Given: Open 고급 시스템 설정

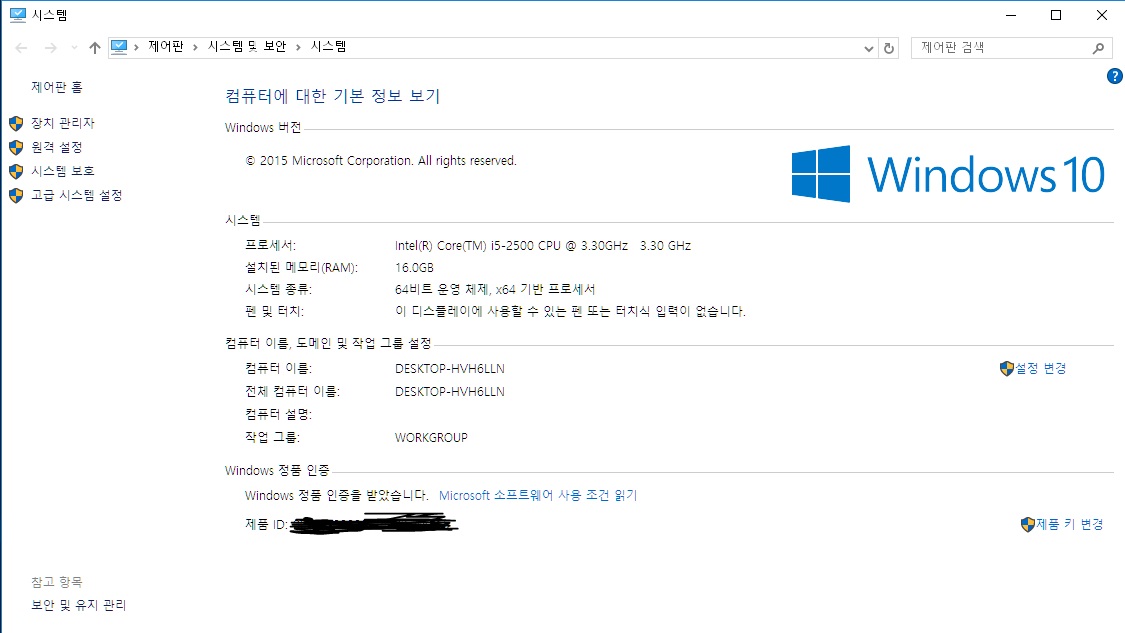Looking at the screenshot, I should click(77, 195).
